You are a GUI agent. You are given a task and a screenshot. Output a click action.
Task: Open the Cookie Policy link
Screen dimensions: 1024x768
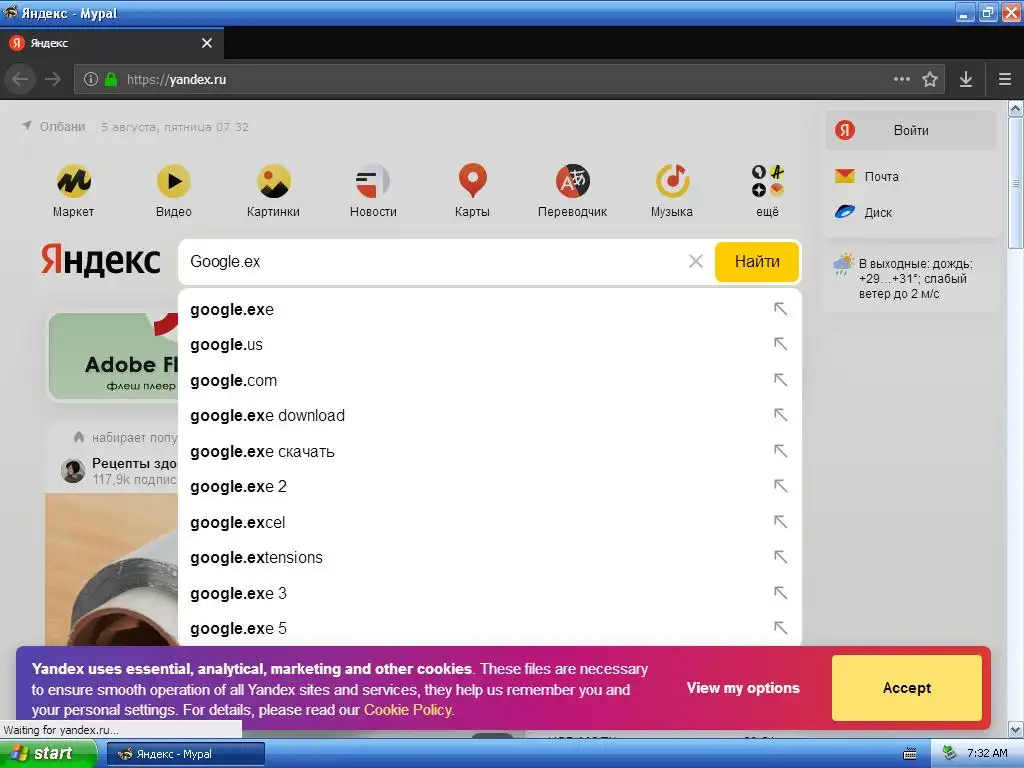coord(408,710)
